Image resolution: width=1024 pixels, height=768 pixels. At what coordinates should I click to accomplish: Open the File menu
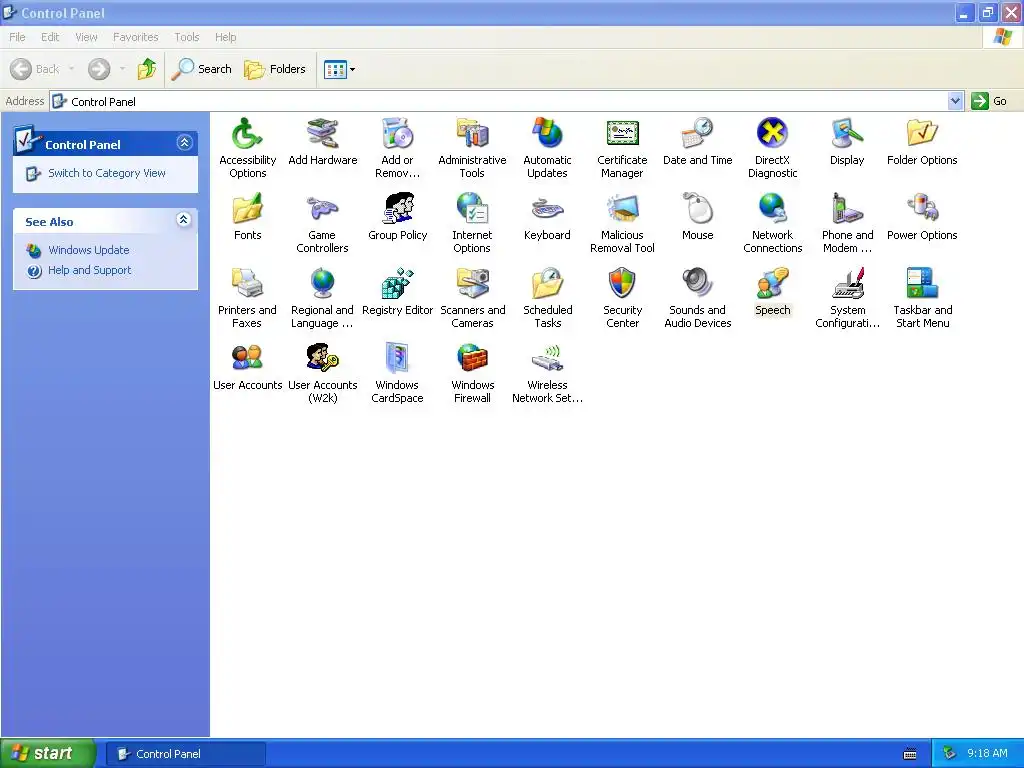tap(18, 37)
